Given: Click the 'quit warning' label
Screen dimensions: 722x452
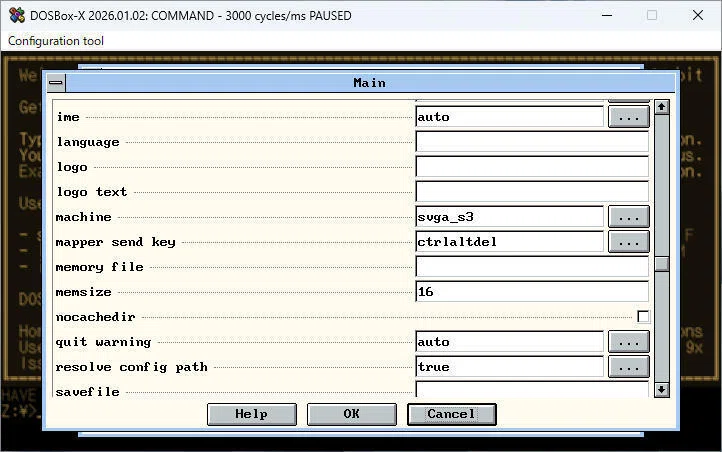Looking at the screenshot, I should click(x=103, y=342).
